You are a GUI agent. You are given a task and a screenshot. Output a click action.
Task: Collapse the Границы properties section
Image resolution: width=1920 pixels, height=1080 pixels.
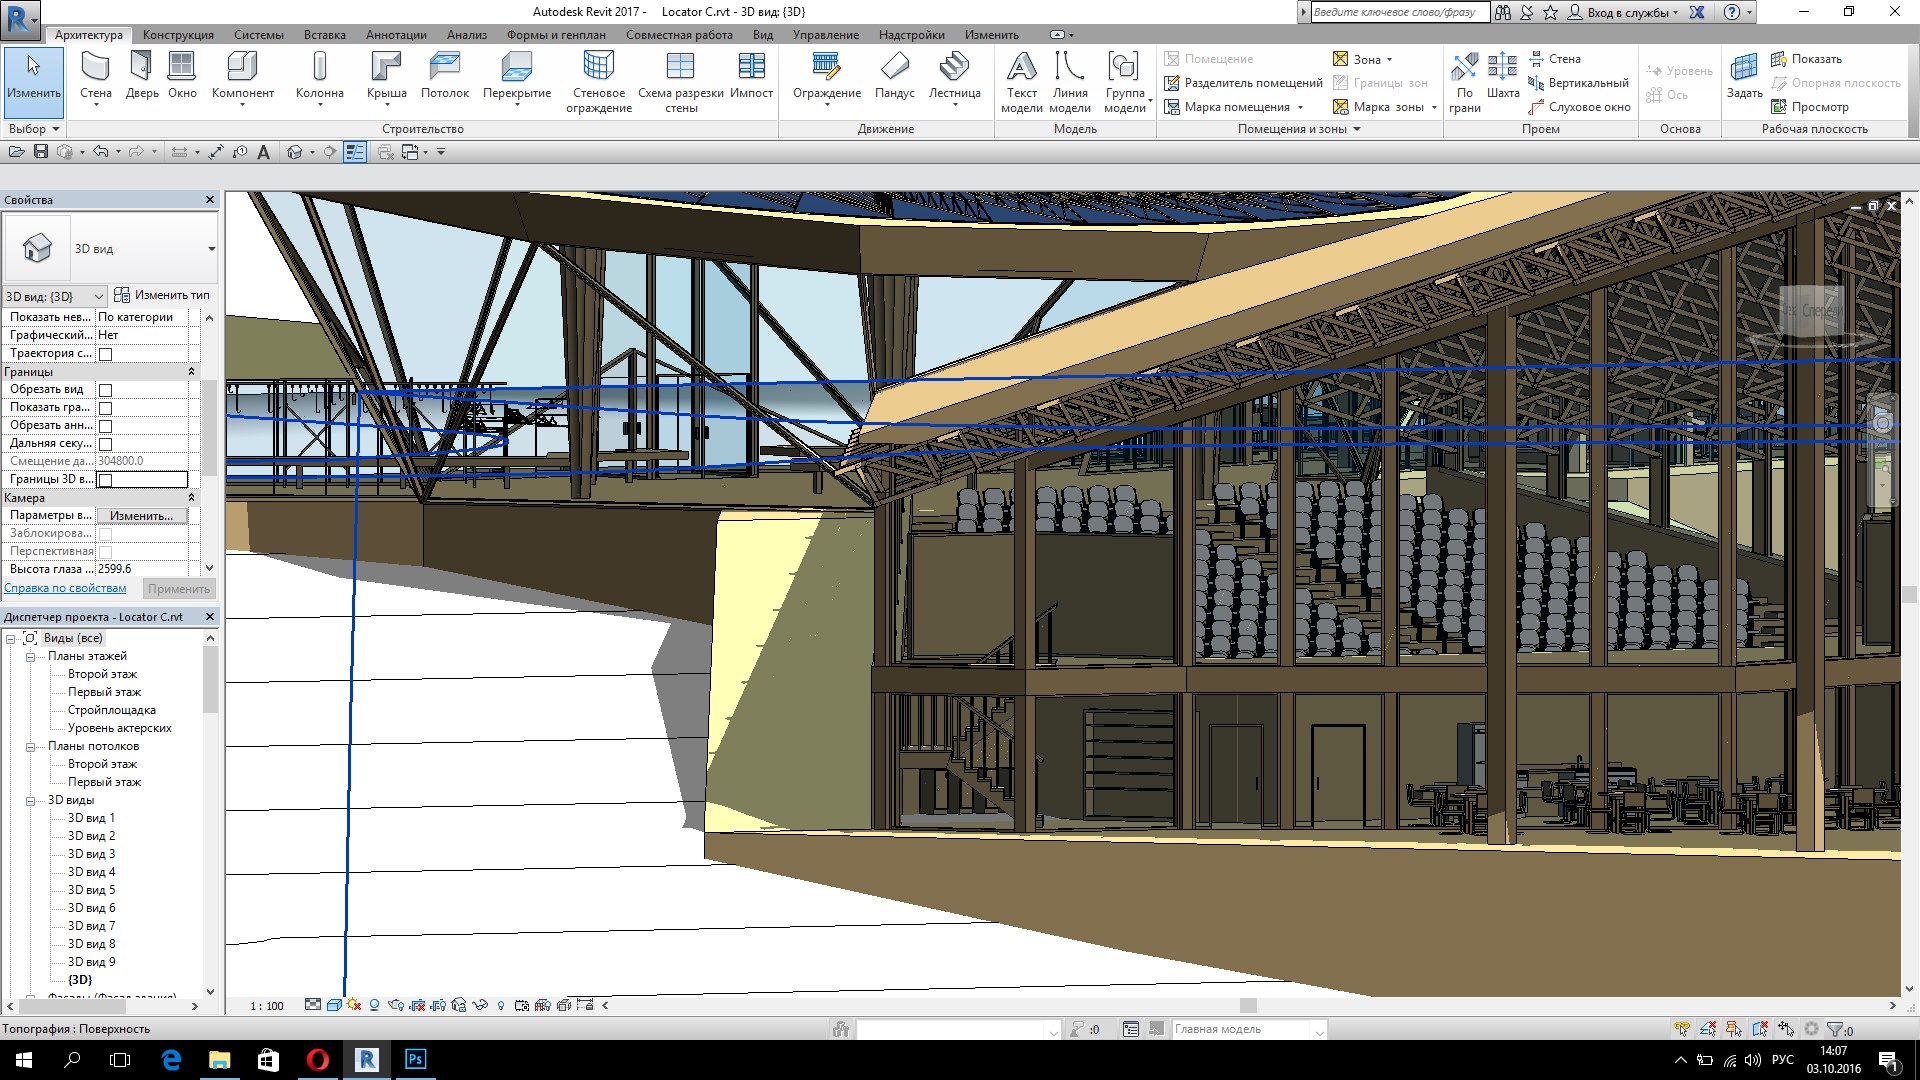191,372
